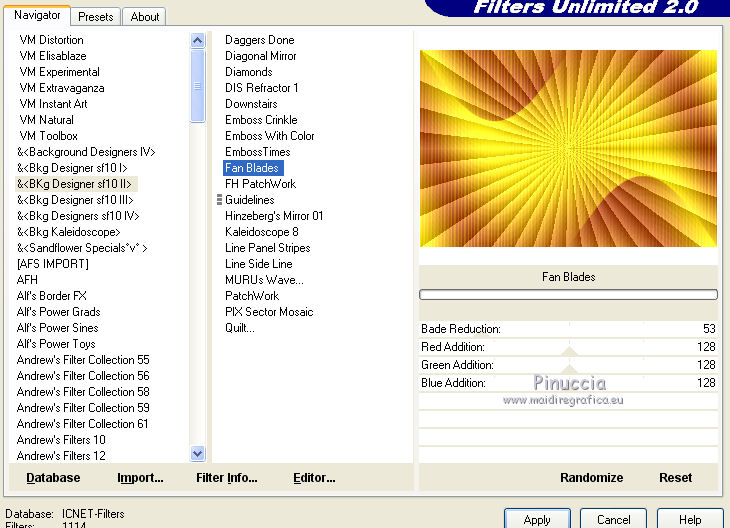Click the Database button
Viewport: 730px width, 528px height.
(x=53, y=478)
